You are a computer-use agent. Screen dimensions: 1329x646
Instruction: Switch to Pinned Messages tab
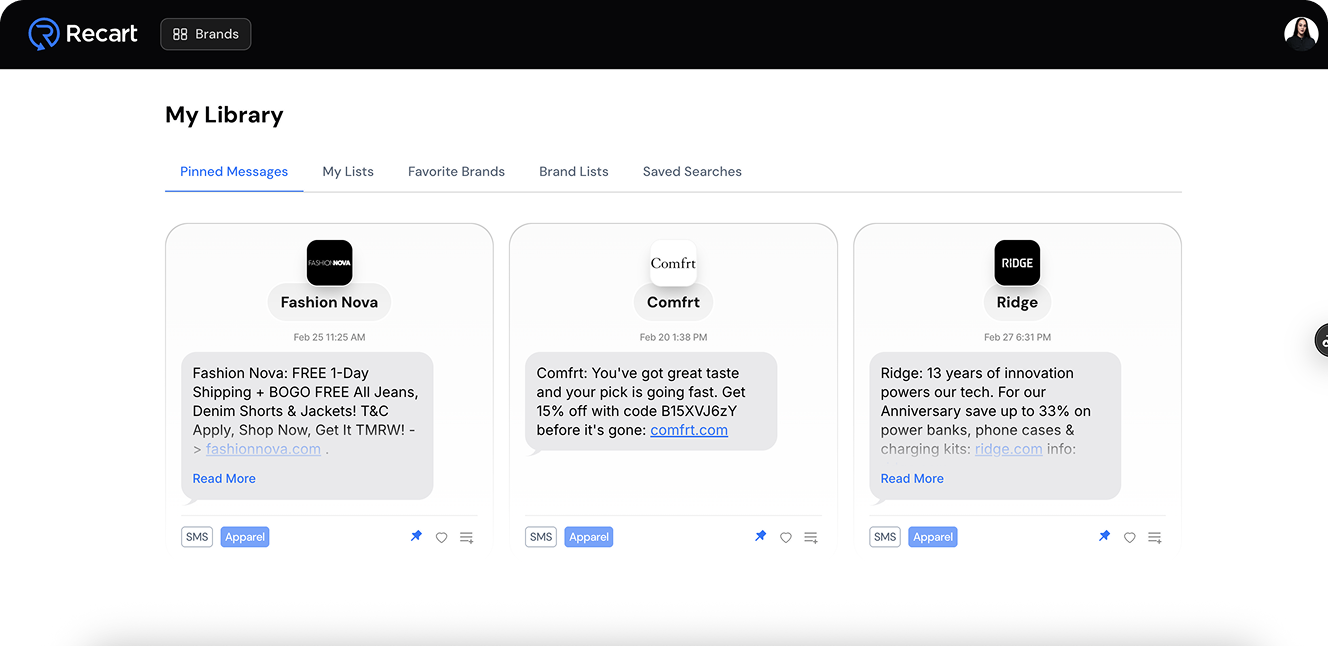click(x=234, y=172)
